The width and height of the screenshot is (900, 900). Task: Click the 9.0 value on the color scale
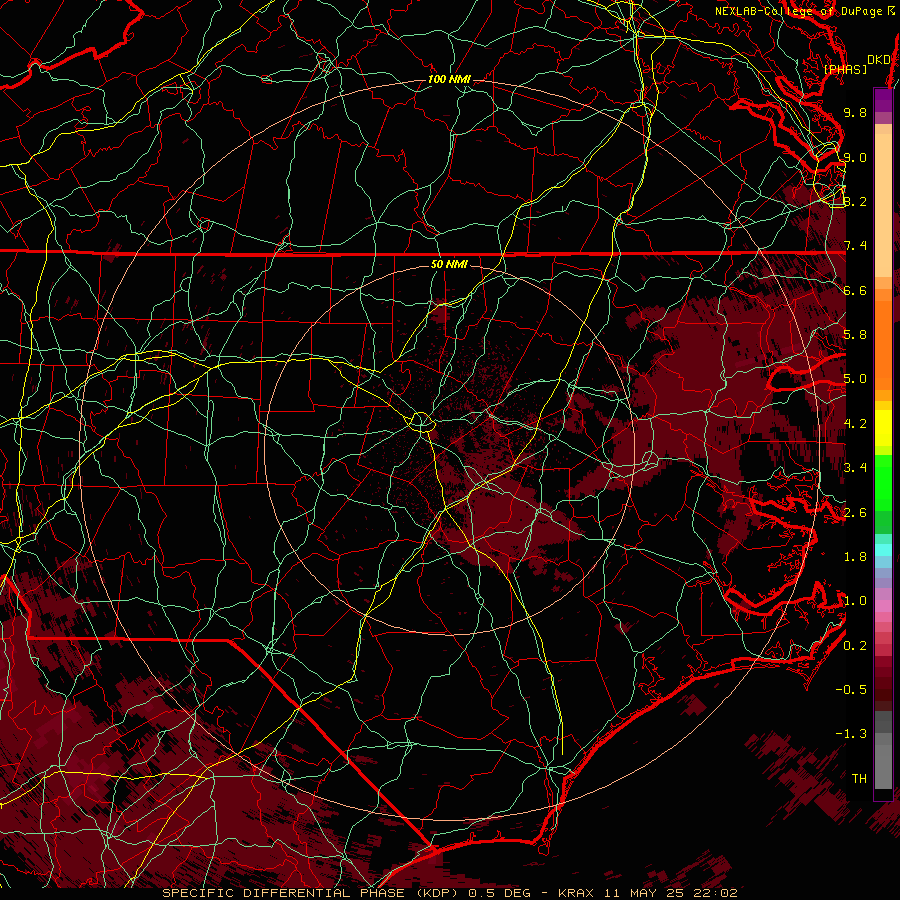pyautogui.click(x=855, y=157)
